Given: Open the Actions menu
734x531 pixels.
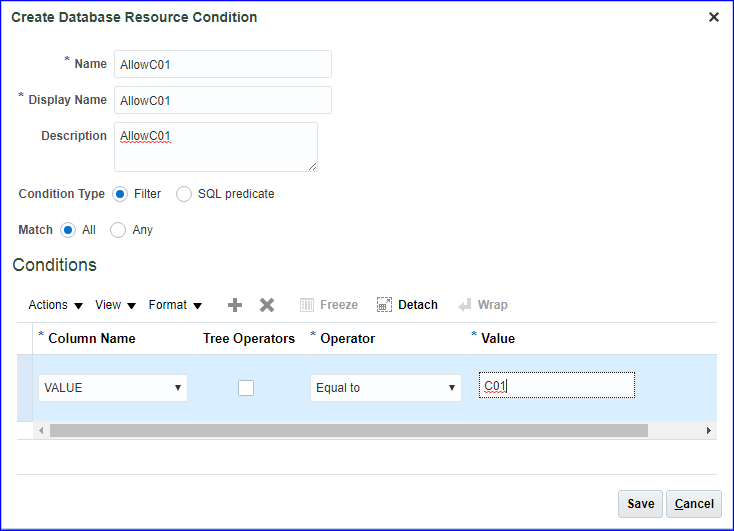Looking at the screenshot, I should tap(55, 305).
